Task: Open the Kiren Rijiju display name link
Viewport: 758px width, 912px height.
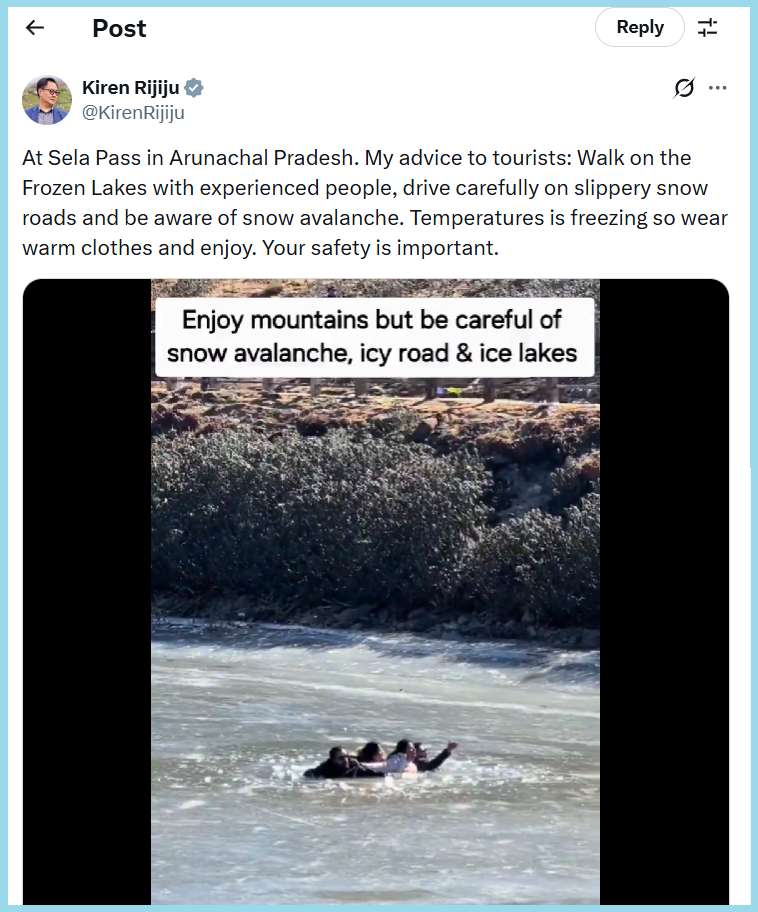Action: 131,88
